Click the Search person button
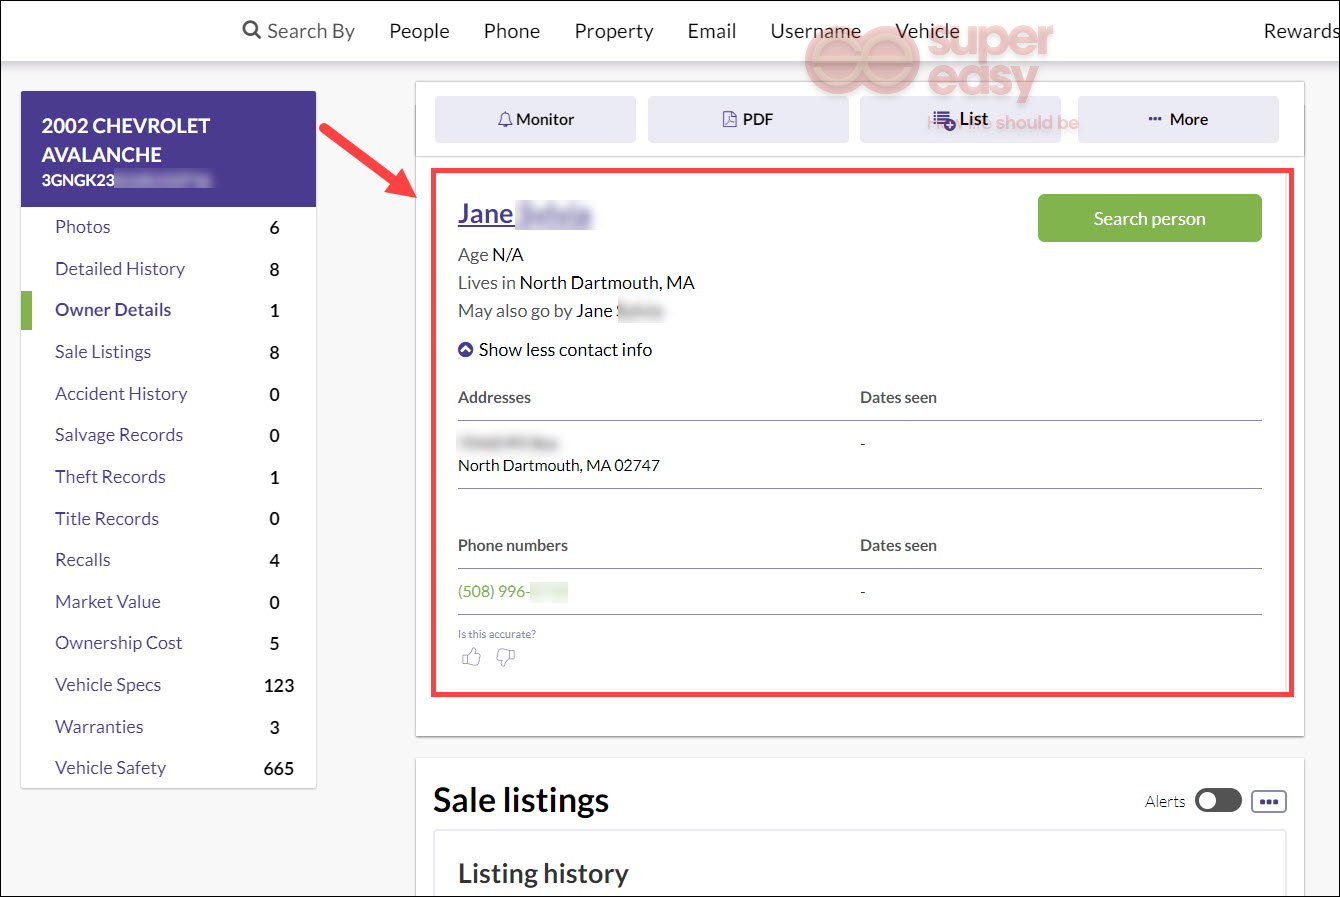Image resolution: width=1340 pixels, height=897 pixels. [x=1150, y=218]
